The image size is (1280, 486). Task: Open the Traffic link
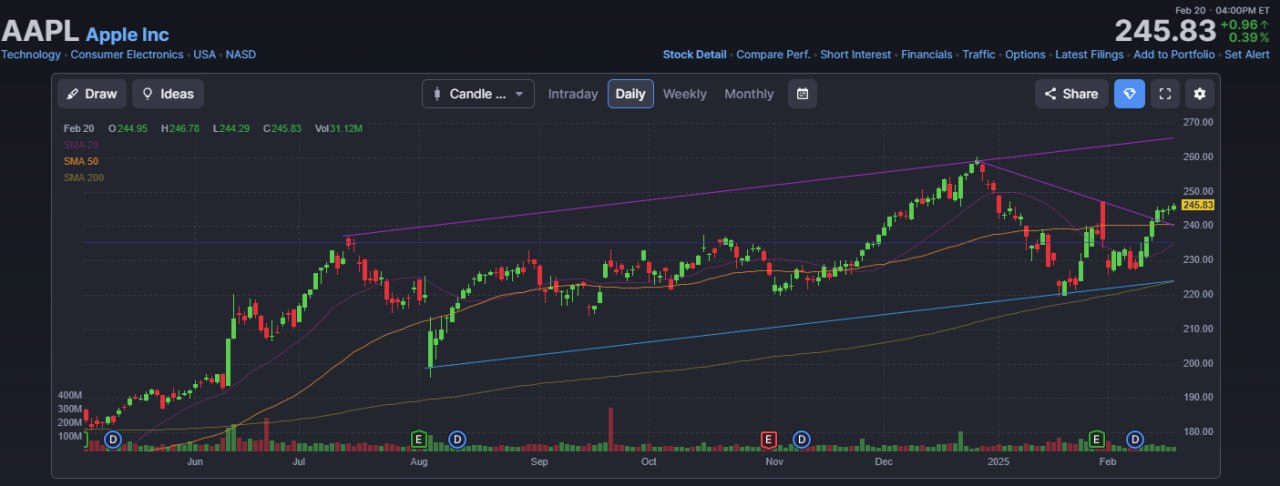pyautogui.click(x=979, y=55)
